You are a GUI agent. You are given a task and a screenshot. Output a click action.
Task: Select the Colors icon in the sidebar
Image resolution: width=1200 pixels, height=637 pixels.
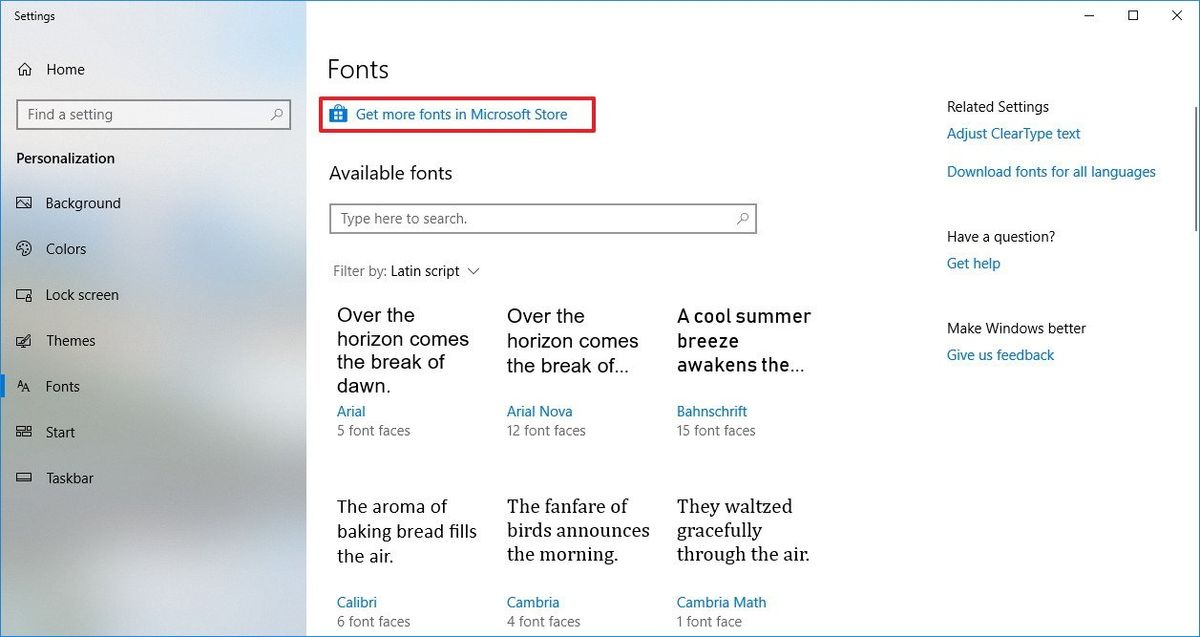(x=24, y=249)
